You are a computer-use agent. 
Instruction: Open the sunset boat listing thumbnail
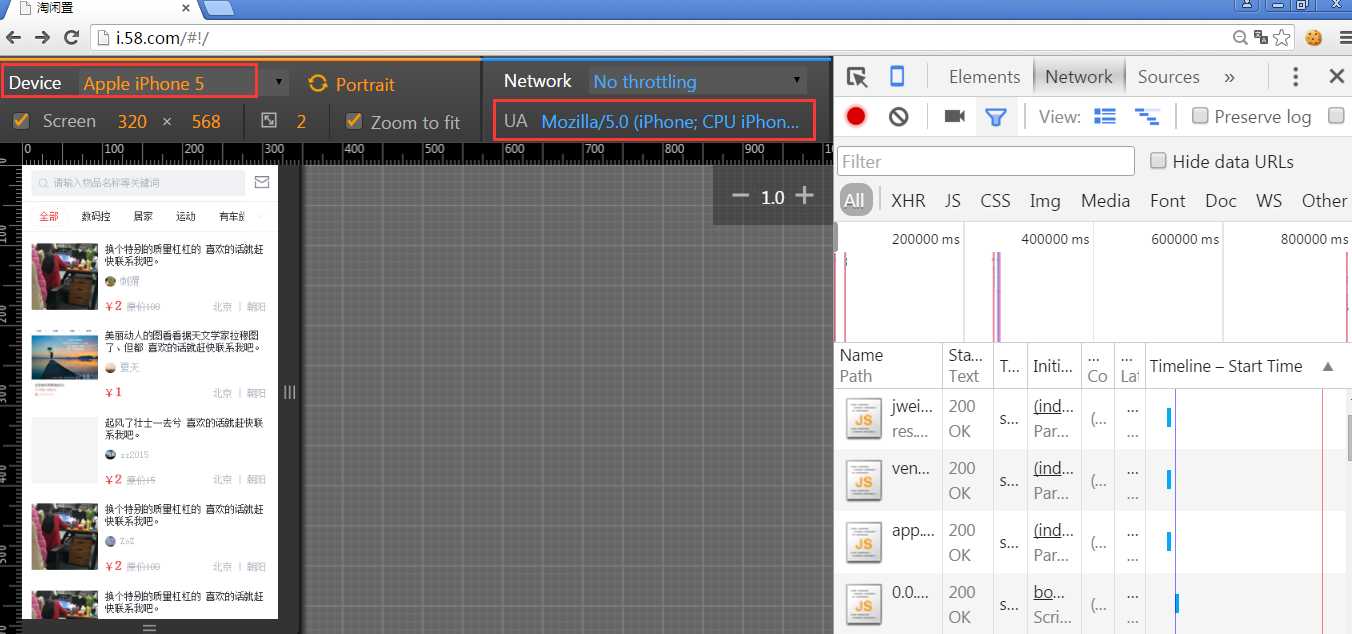click(x=65, y=362)
